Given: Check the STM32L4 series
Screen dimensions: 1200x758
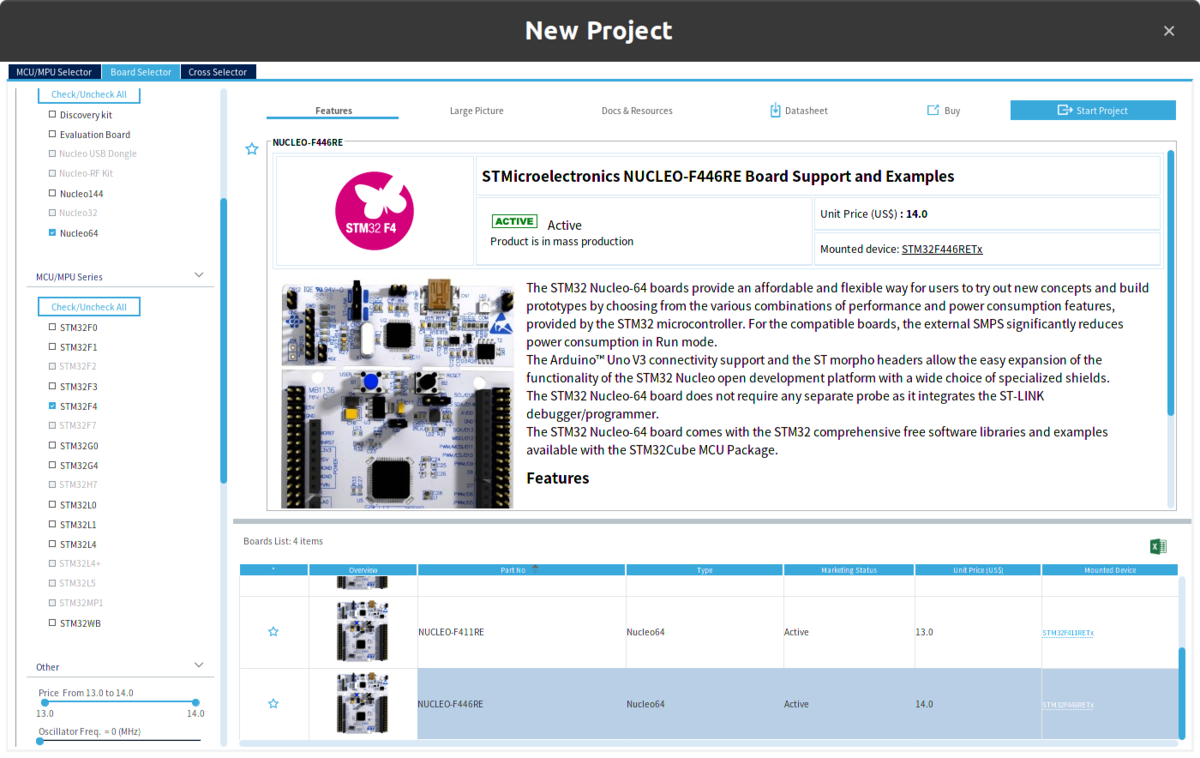Looking at the screenshot, I should pos(53,544).
